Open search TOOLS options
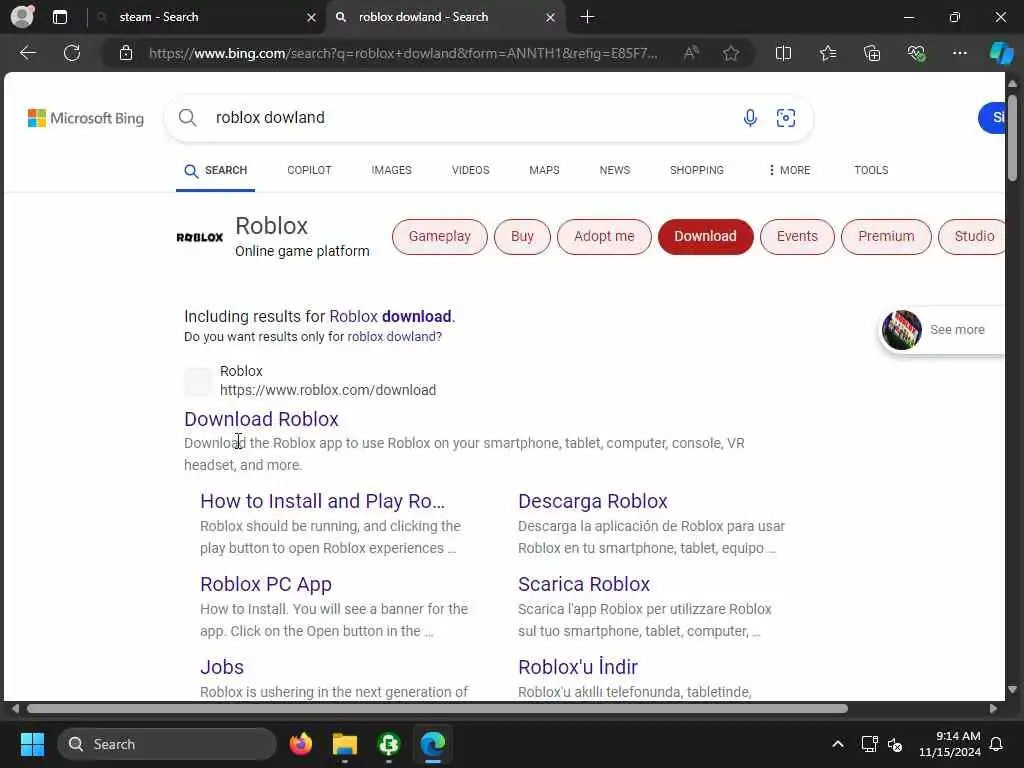The image size is (1024, 768). [871, 170]
